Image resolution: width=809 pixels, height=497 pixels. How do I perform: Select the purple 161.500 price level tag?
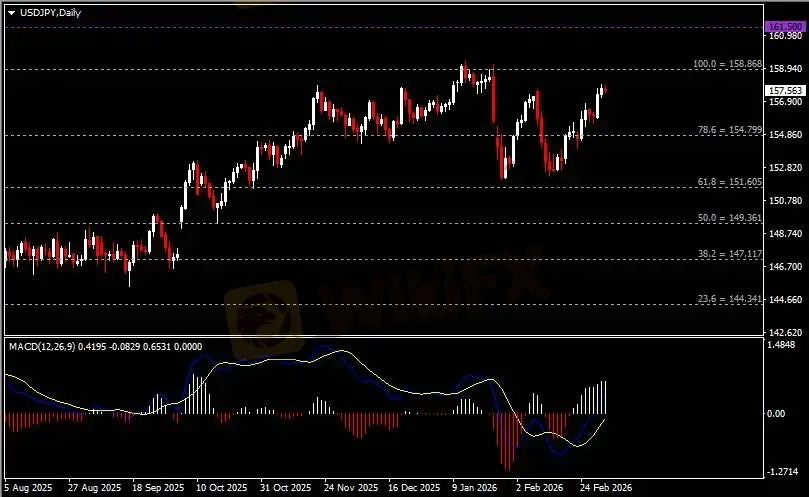(785, 25)
